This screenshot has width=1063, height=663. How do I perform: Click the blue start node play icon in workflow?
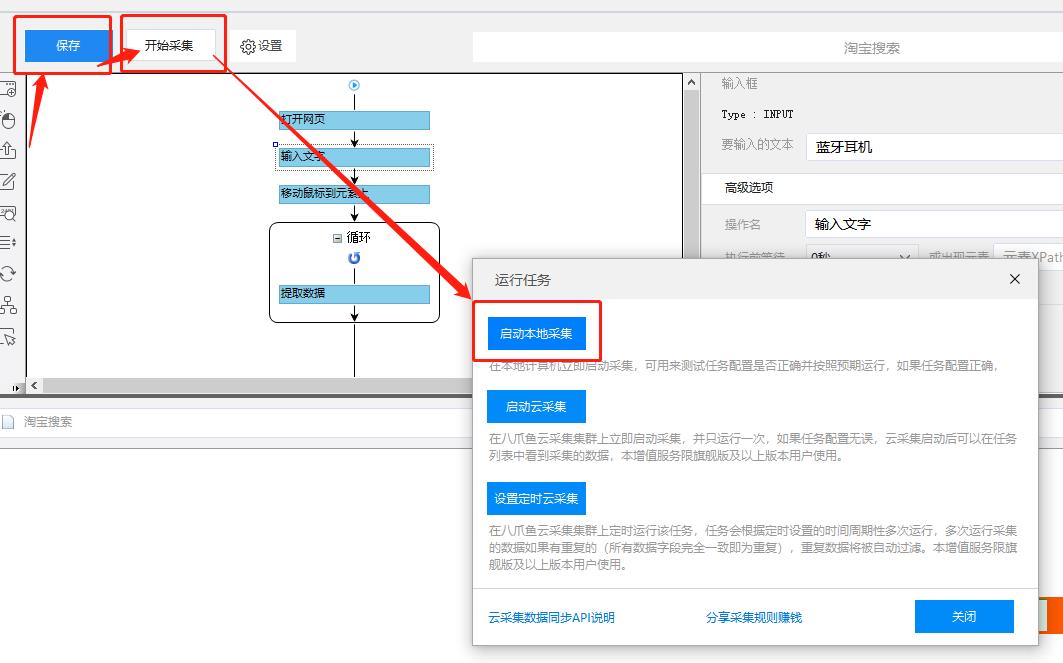[354, 85]
